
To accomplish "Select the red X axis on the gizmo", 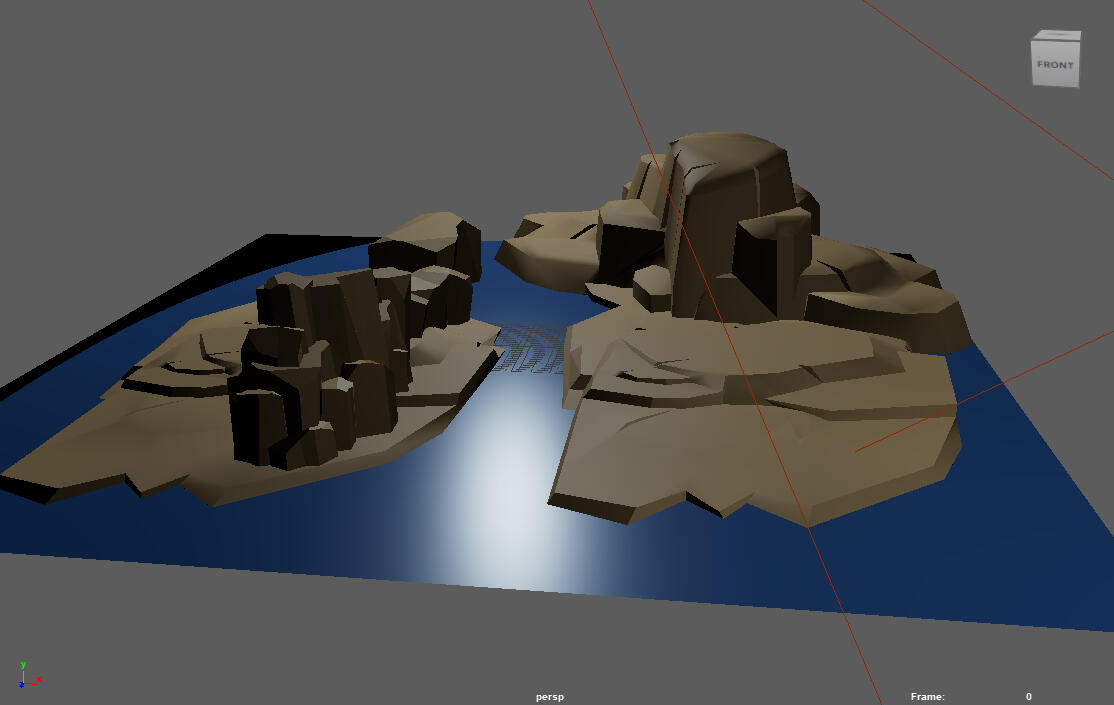I will 31,684.
